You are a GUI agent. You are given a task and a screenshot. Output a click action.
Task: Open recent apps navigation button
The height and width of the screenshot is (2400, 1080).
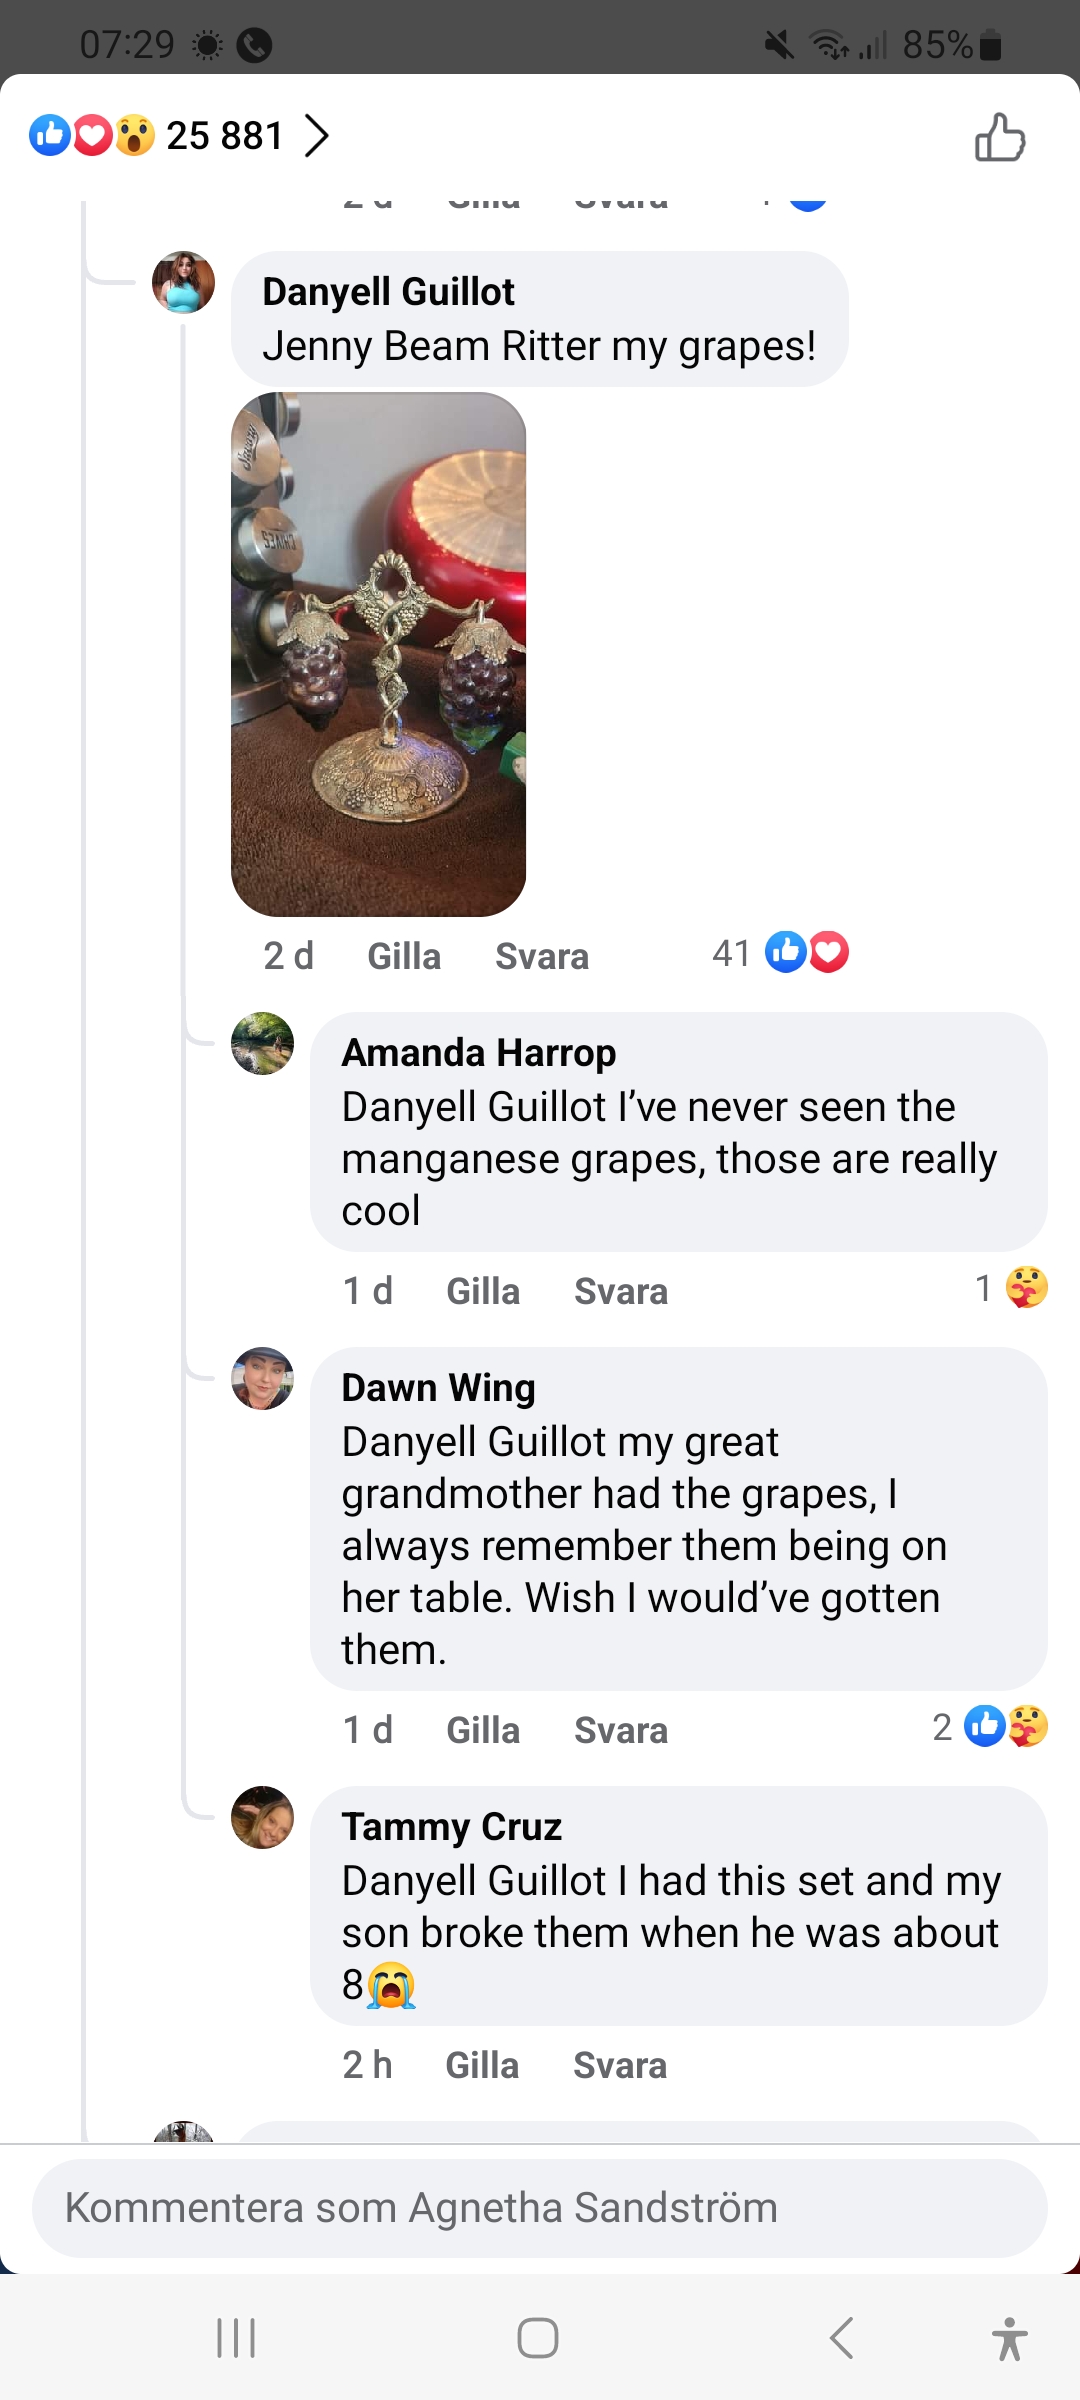pos(237,2338)
